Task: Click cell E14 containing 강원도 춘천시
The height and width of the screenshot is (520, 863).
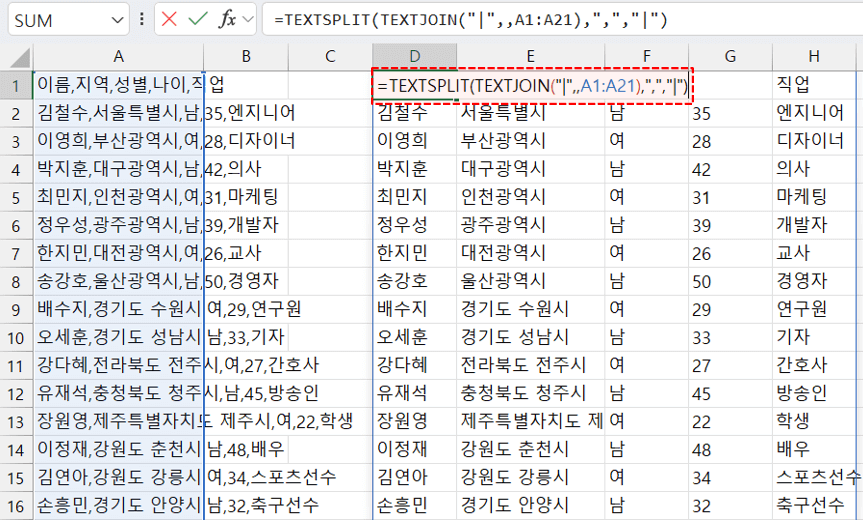Action: pos(531,450)
